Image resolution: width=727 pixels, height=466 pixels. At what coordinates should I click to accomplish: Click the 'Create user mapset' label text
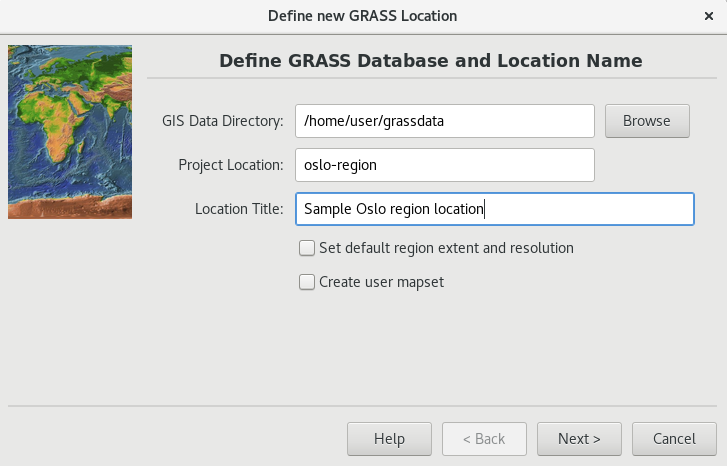[x=381, y=282]
